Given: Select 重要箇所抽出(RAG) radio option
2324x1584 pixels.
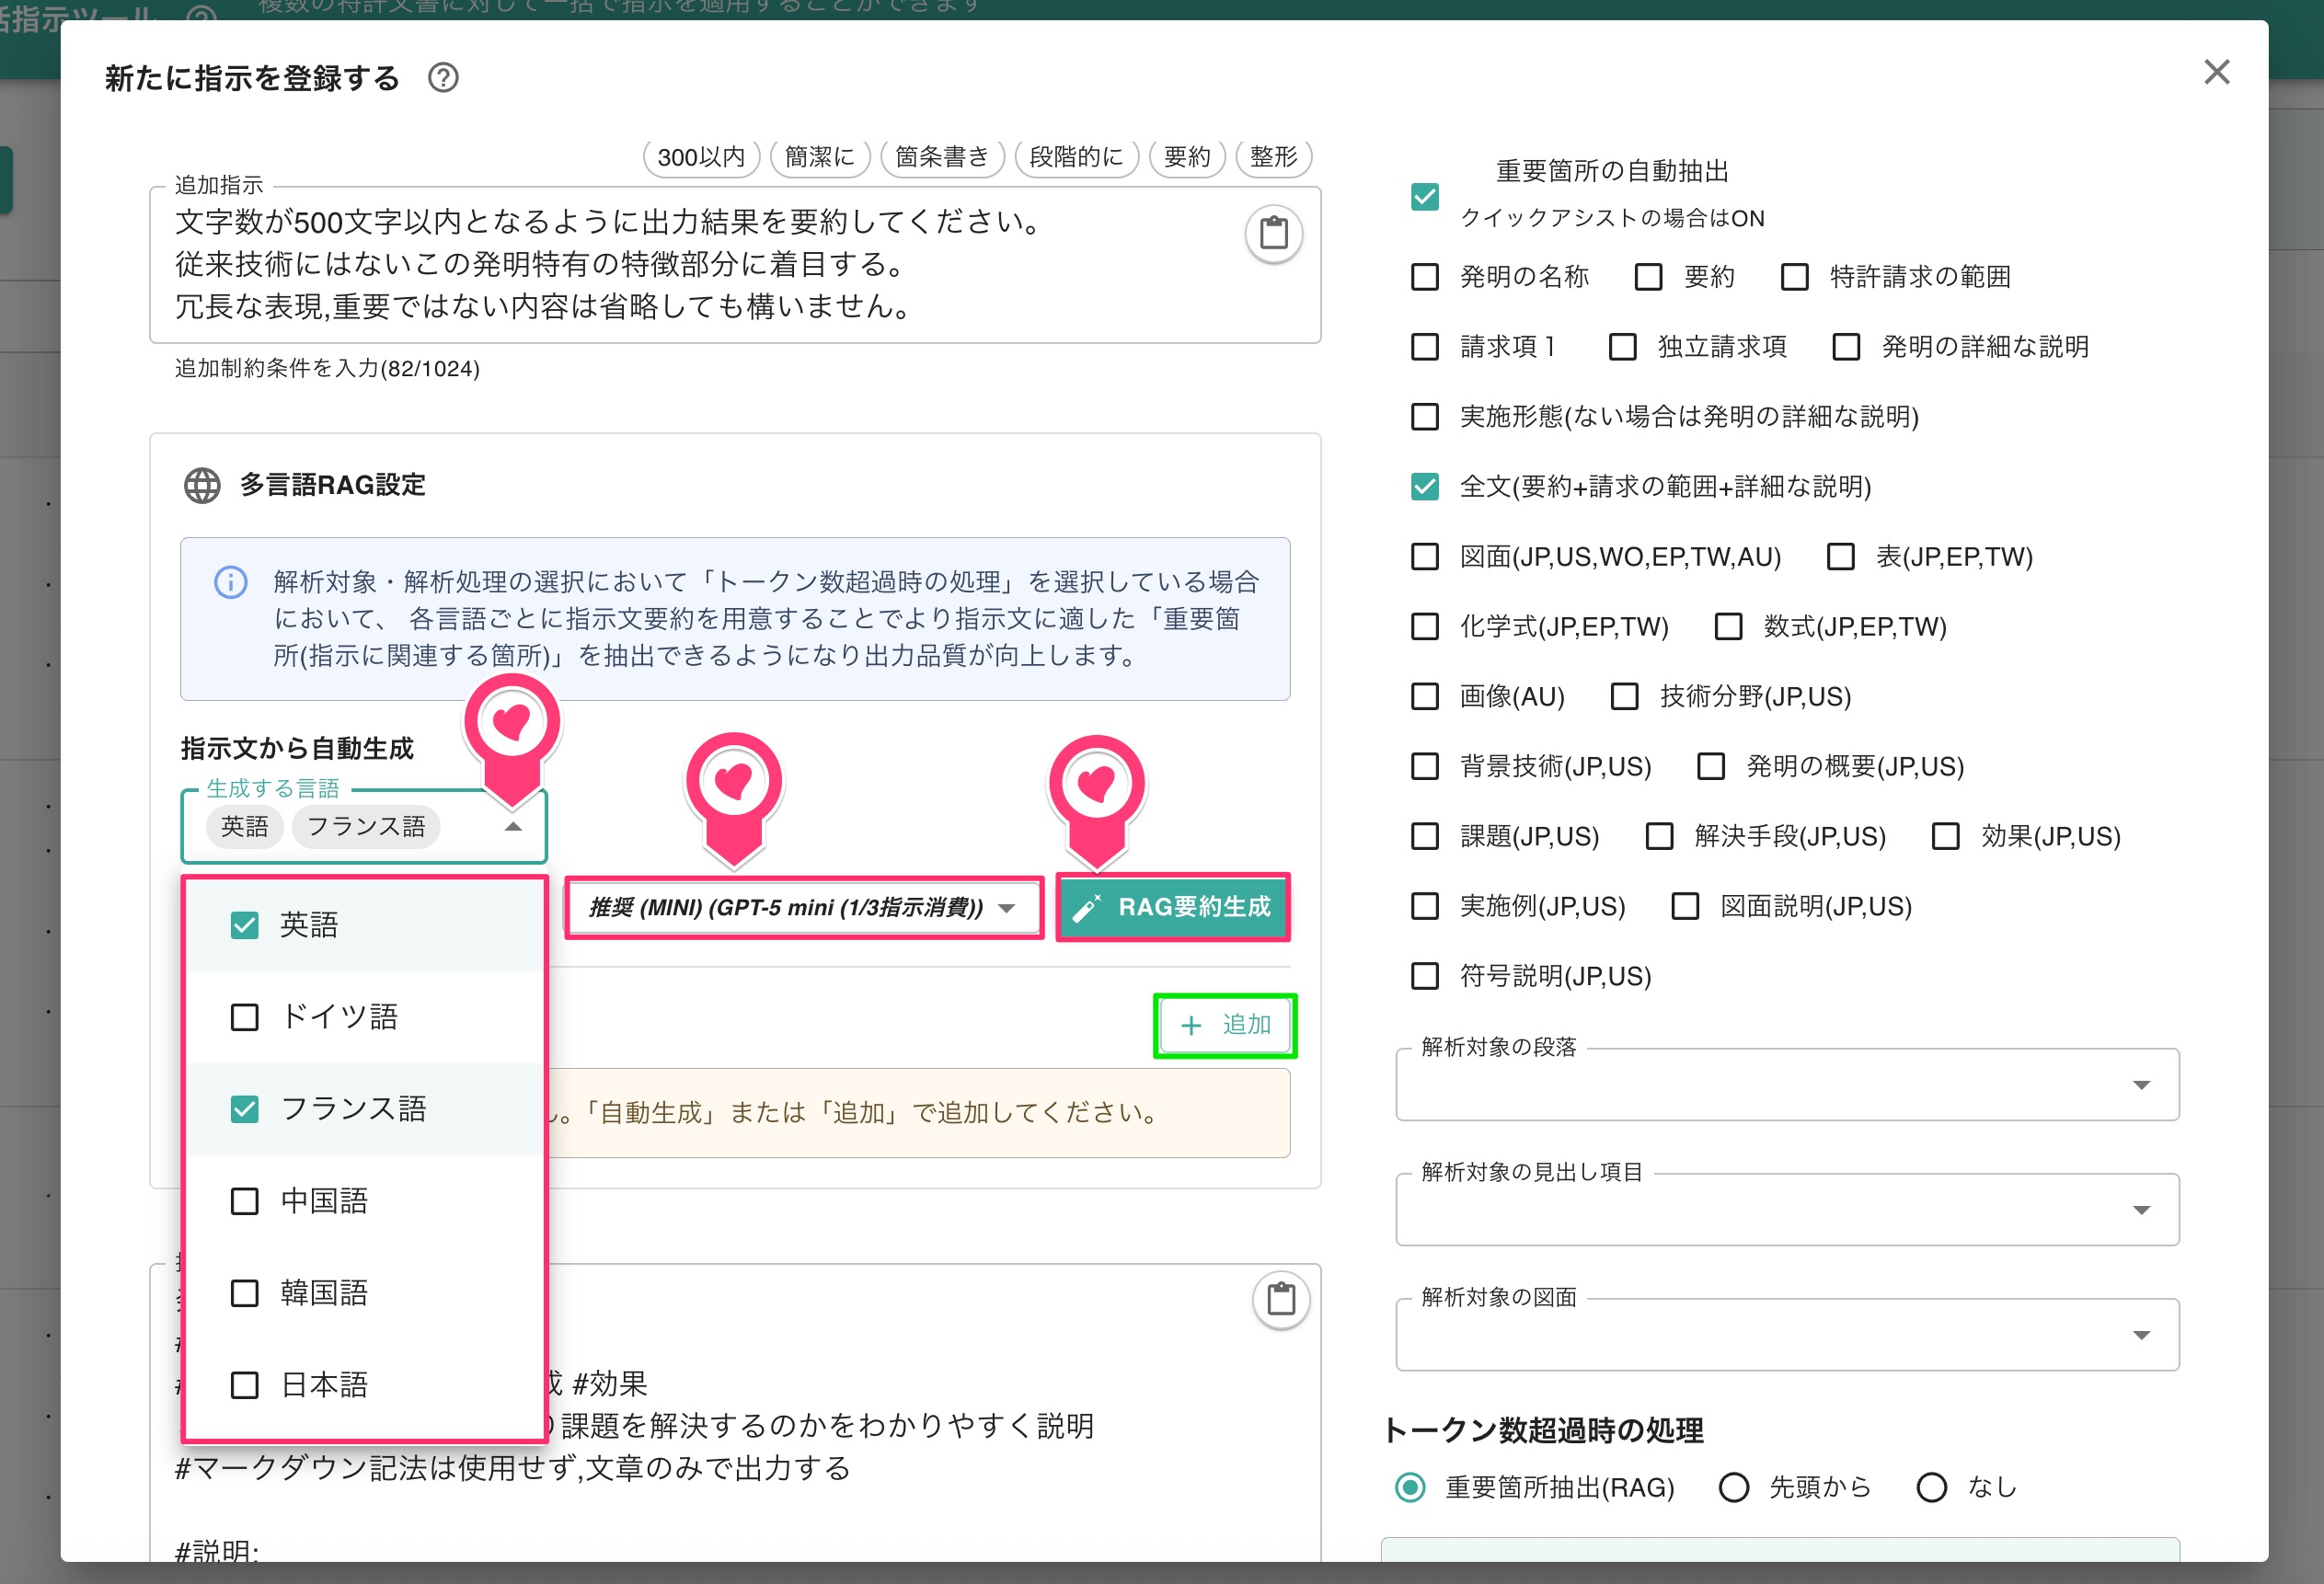Looking at the screenshot, I should click(1411, 1488).
